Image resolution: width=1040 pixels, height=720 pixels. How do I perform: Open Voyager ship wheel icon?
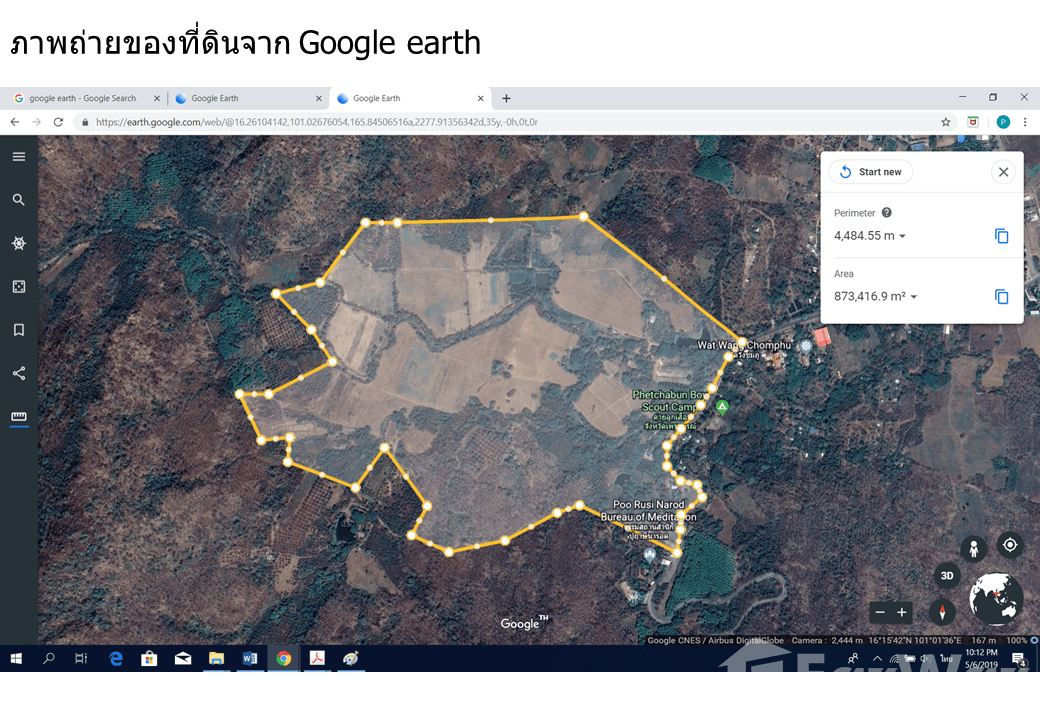pyautogui.click(x=18, y=243)
